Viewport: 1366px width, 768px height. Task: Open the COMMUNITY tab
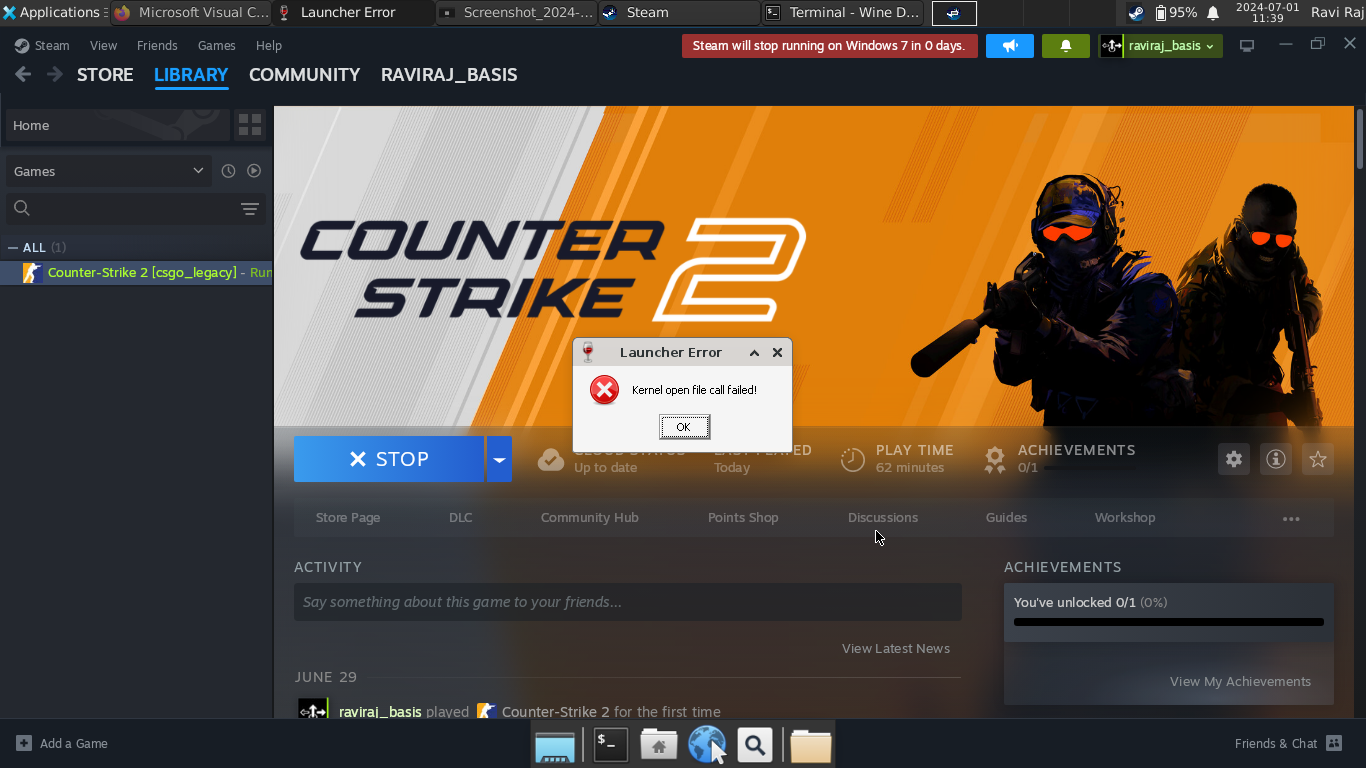(x=304, y=75)
